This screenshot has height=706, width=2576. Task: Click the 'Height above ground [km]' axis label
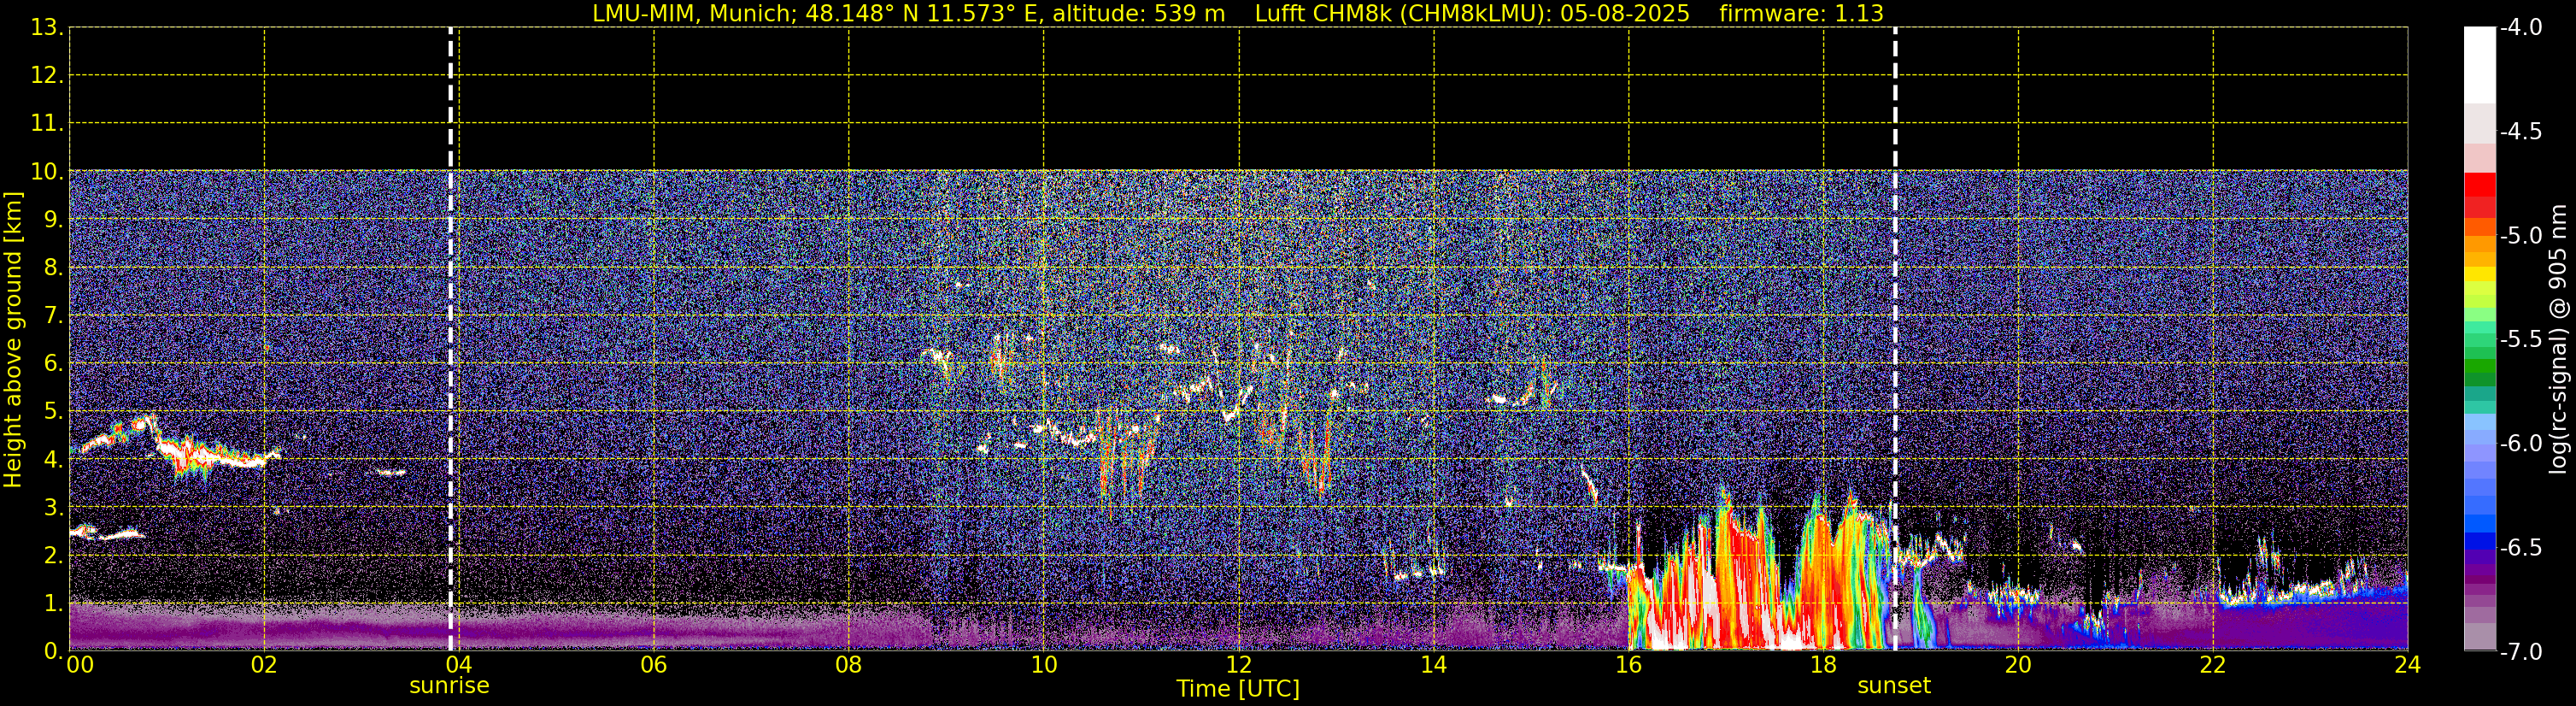click(13, 340)
